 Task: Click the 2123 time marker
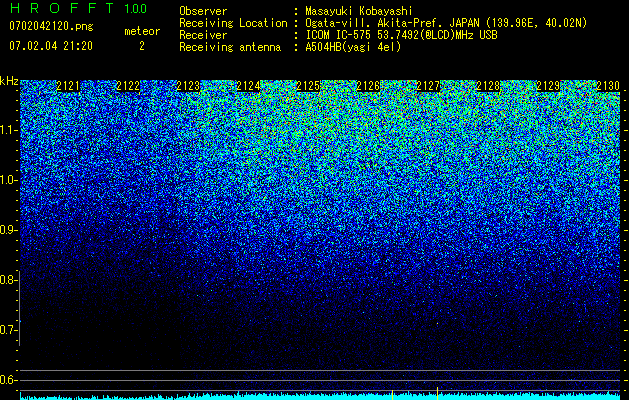pos(188,86)
